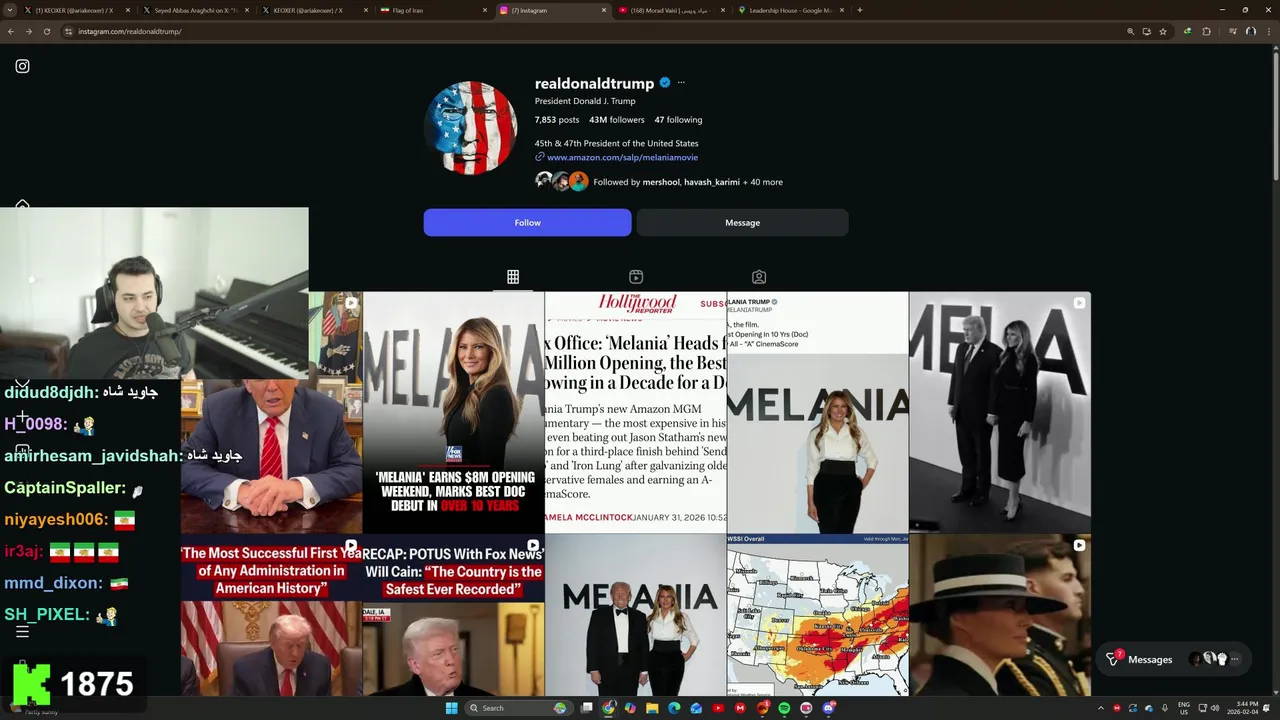Screen dimensions: 1280x720
Task: Open Microsoft Edge from the taskbar
Action: (x=674, y=708)
